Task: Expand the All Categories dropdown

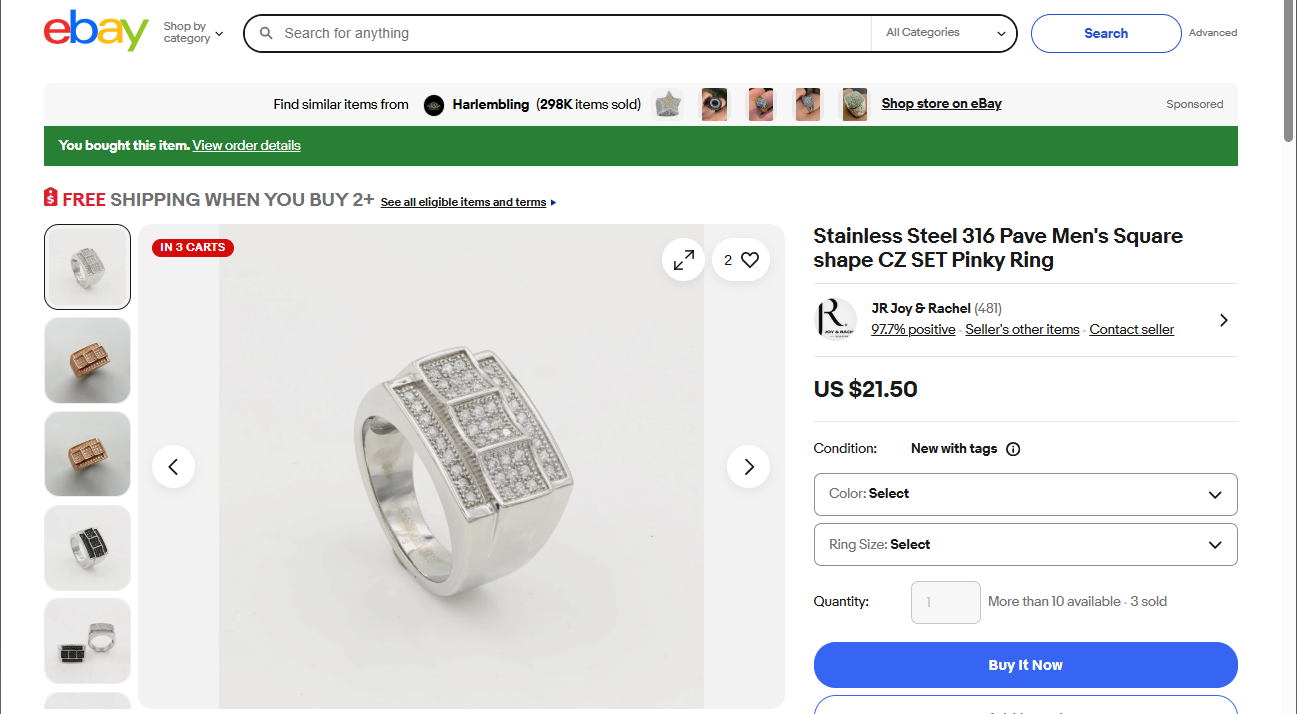Action: tap(944, 33)
